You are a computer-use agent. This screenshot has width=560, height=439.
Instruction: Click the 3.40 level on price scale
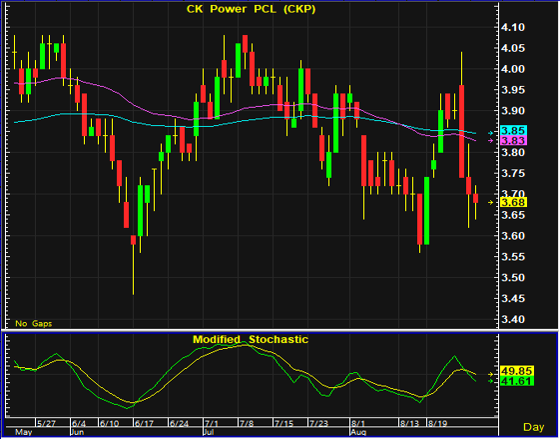pyautogui.click(x=513, y=319)
